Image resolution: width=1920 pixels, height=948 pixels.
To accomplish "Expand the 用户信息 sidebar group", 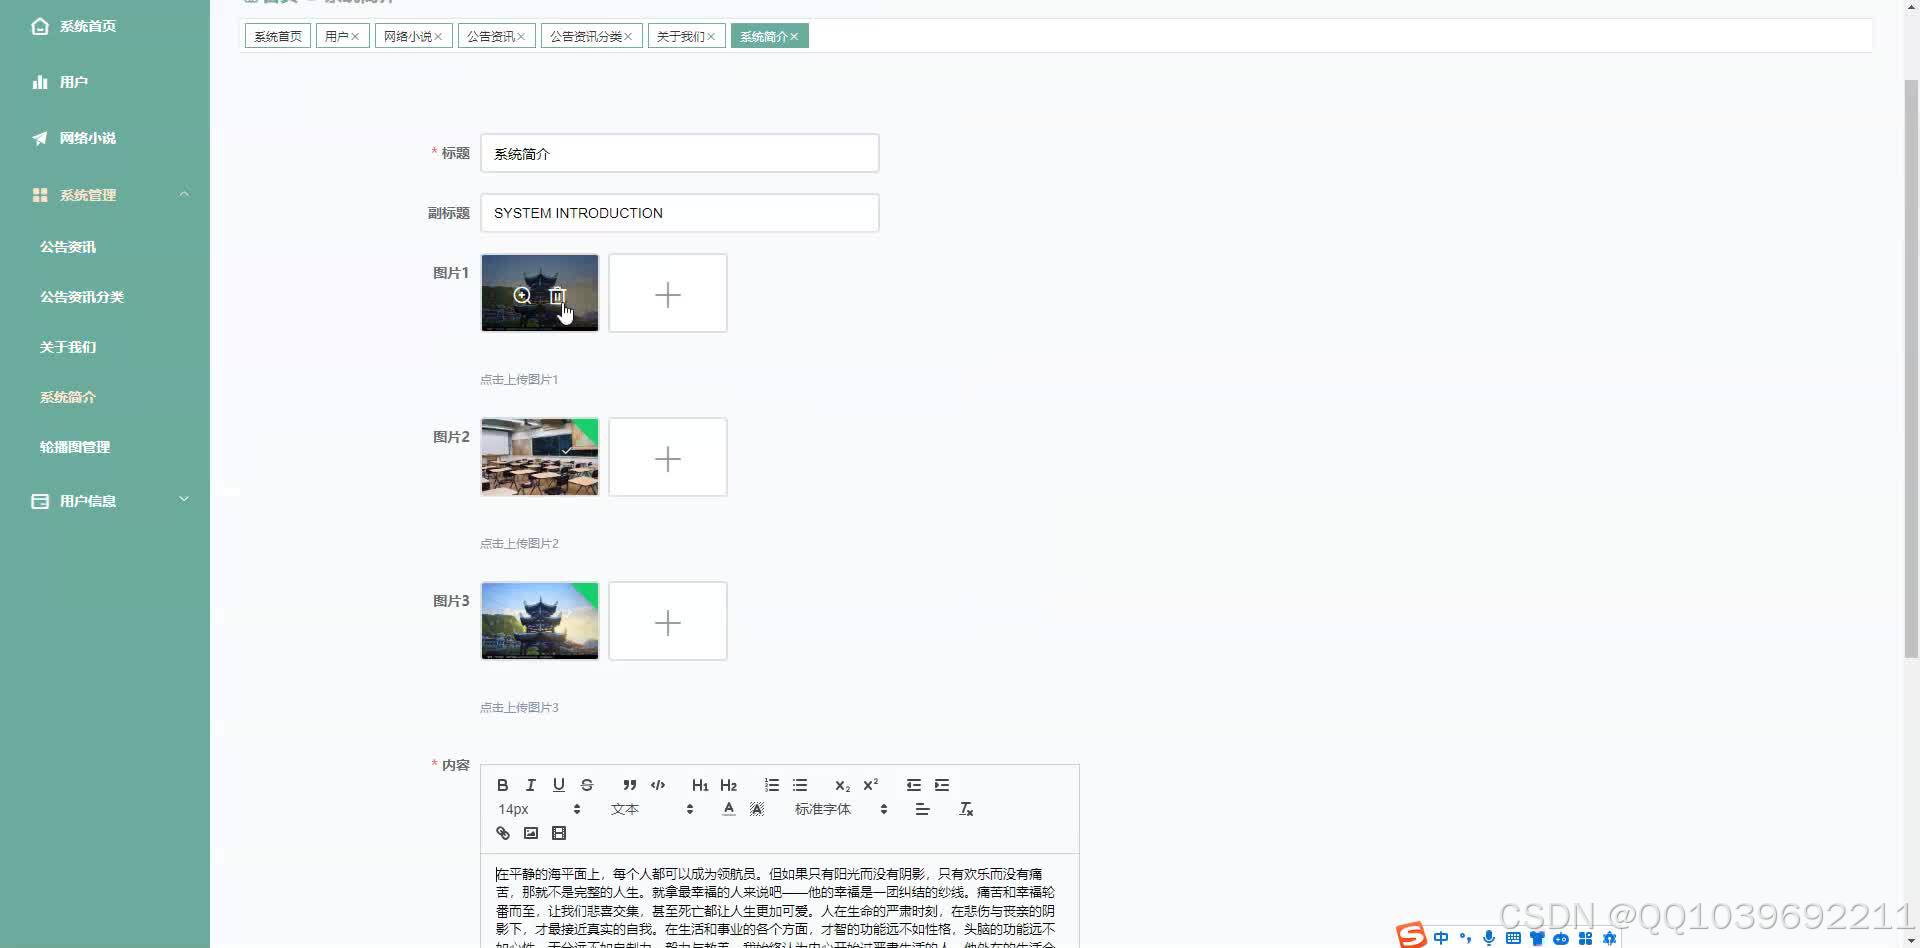I will (x=105, y=501).
